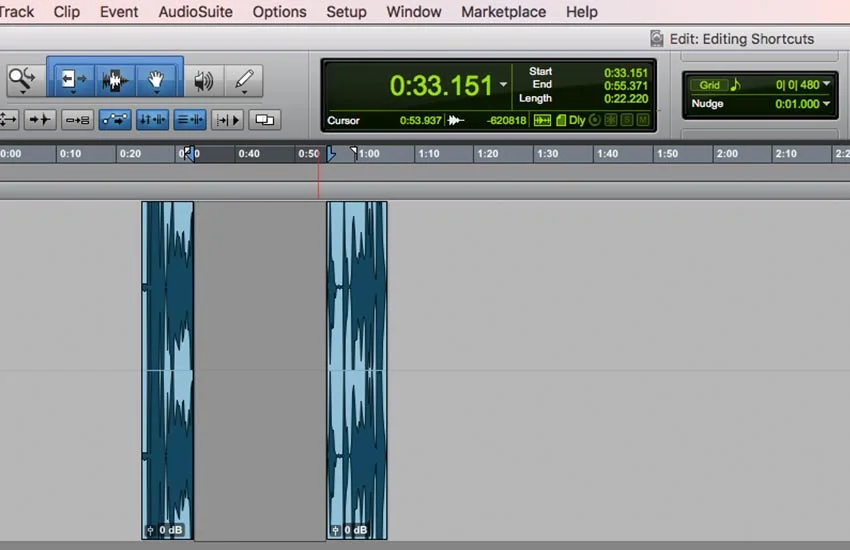
Task: Click the Grid value 0|0|480
Action: tap(797, 85)
